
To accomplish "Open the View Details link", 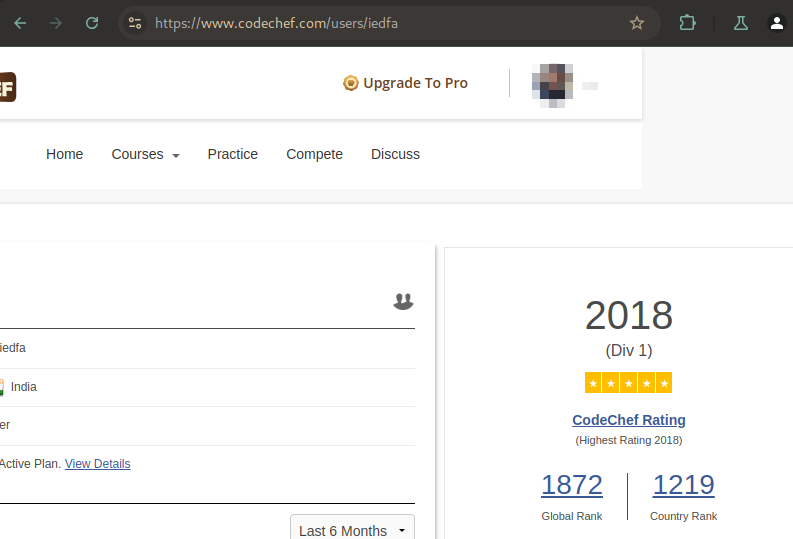I will click(98, 464).
